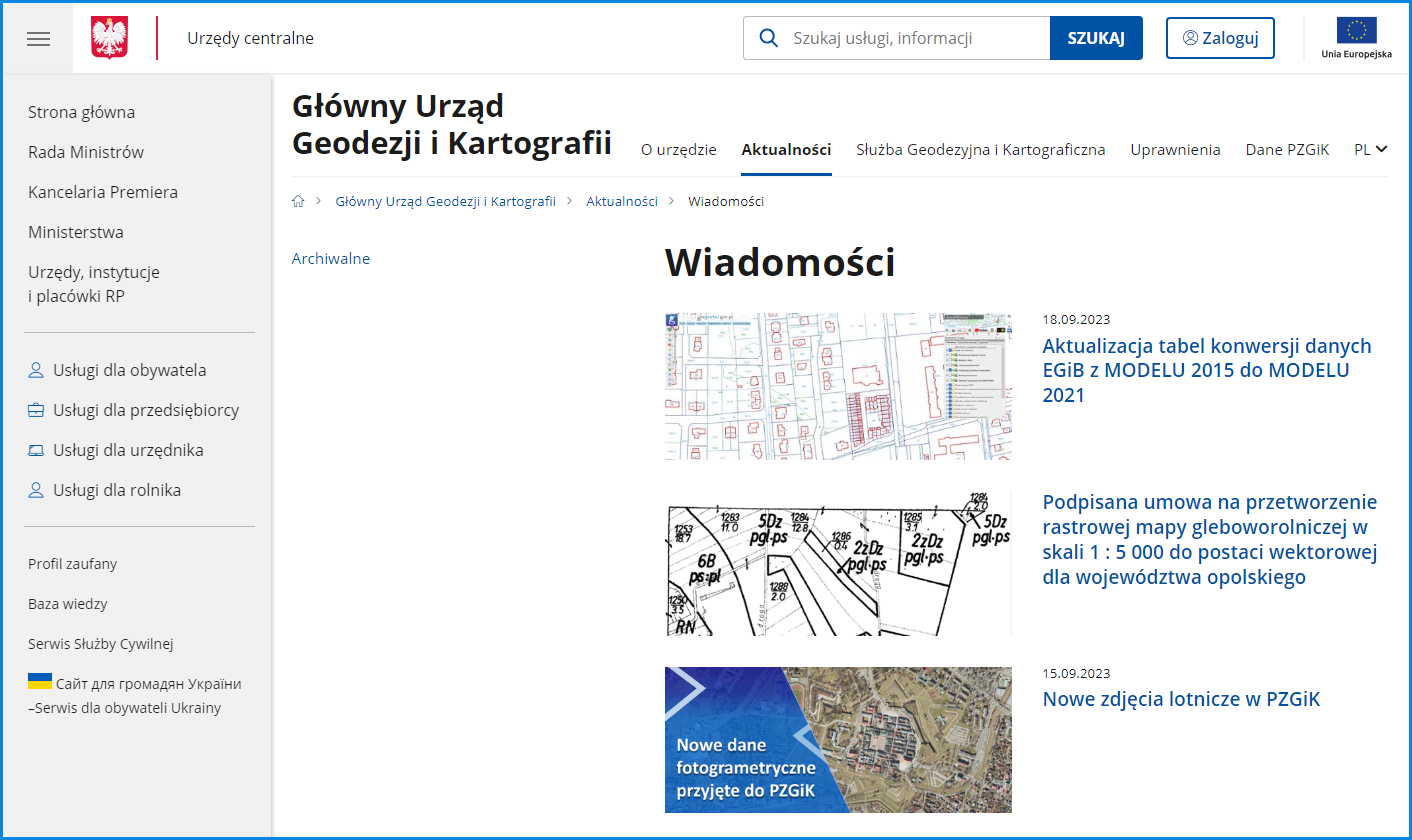The height and width of the screenshot is (840, 1412).
Task: Focus the Szukaj usługi, informacji search field
Action: coord(915,39)
